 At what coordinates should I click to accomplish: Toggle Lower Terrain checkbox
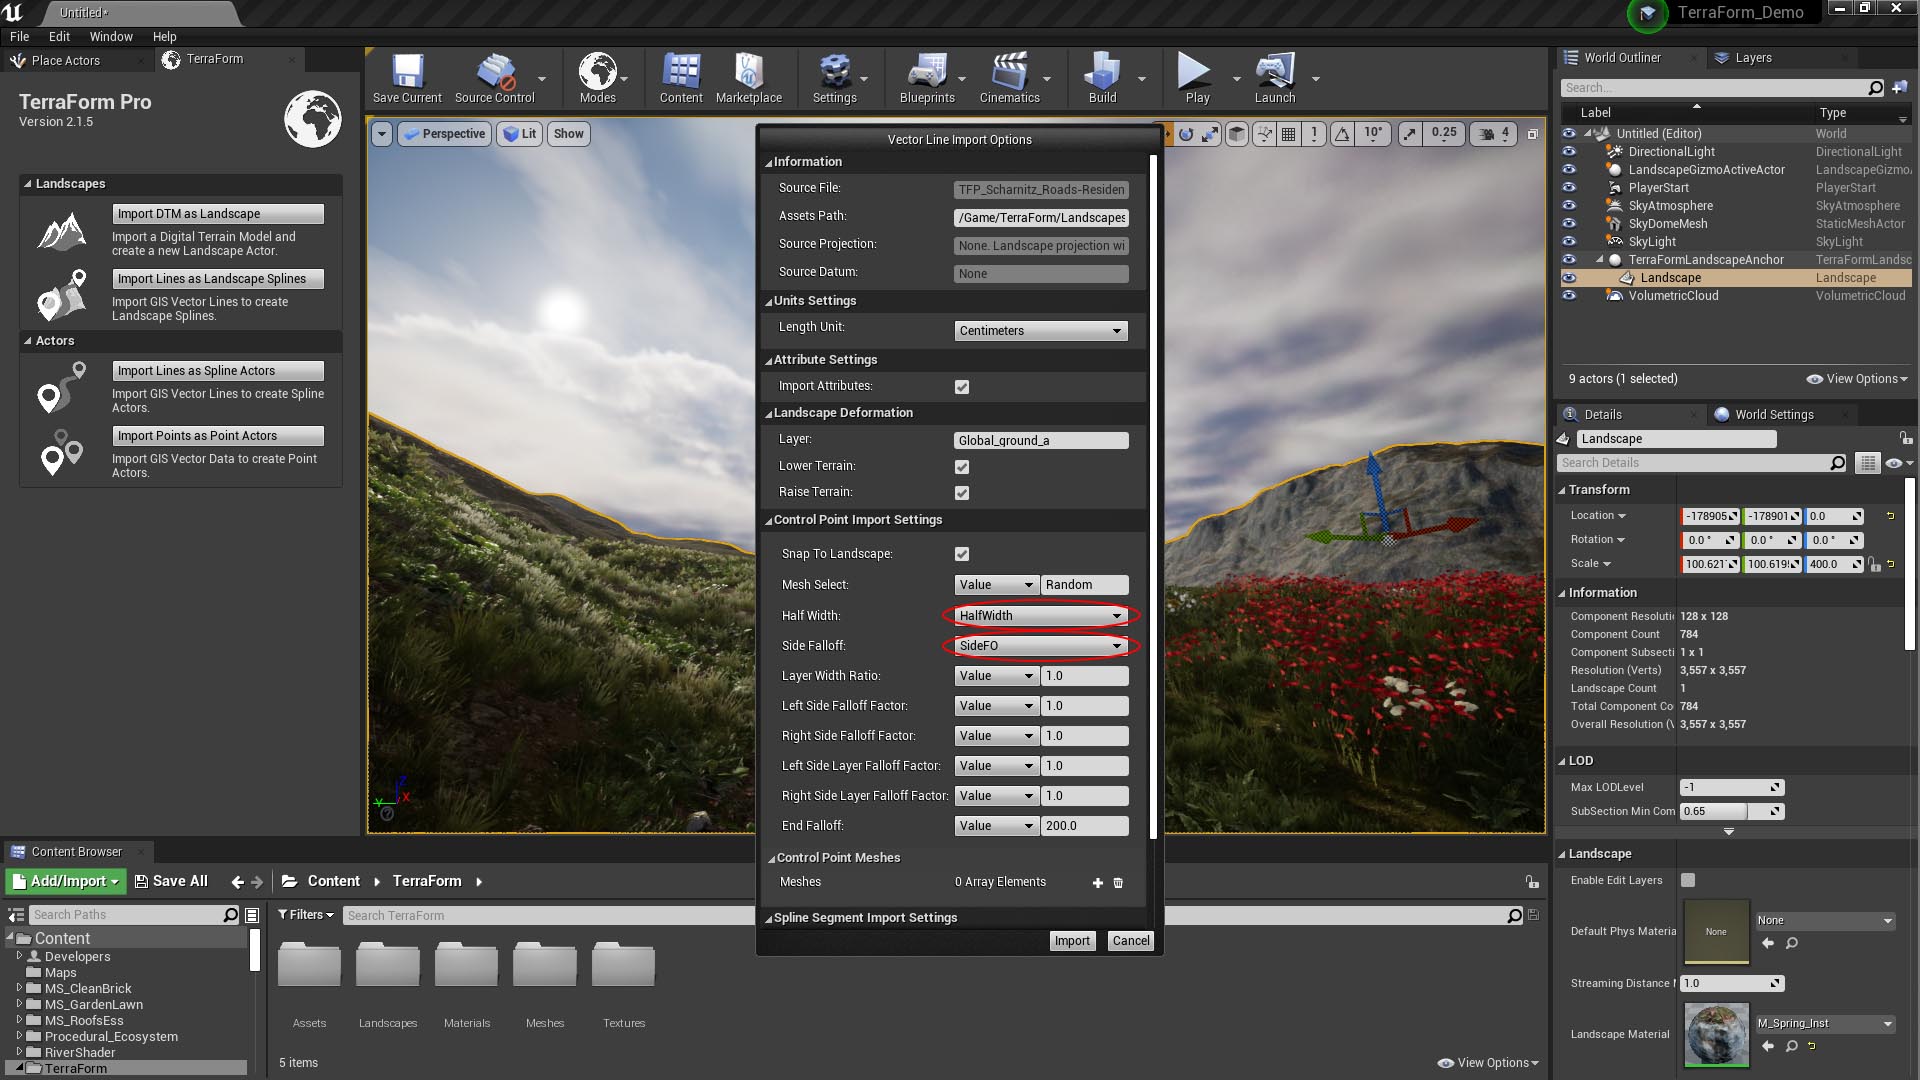tap(962, 467)
